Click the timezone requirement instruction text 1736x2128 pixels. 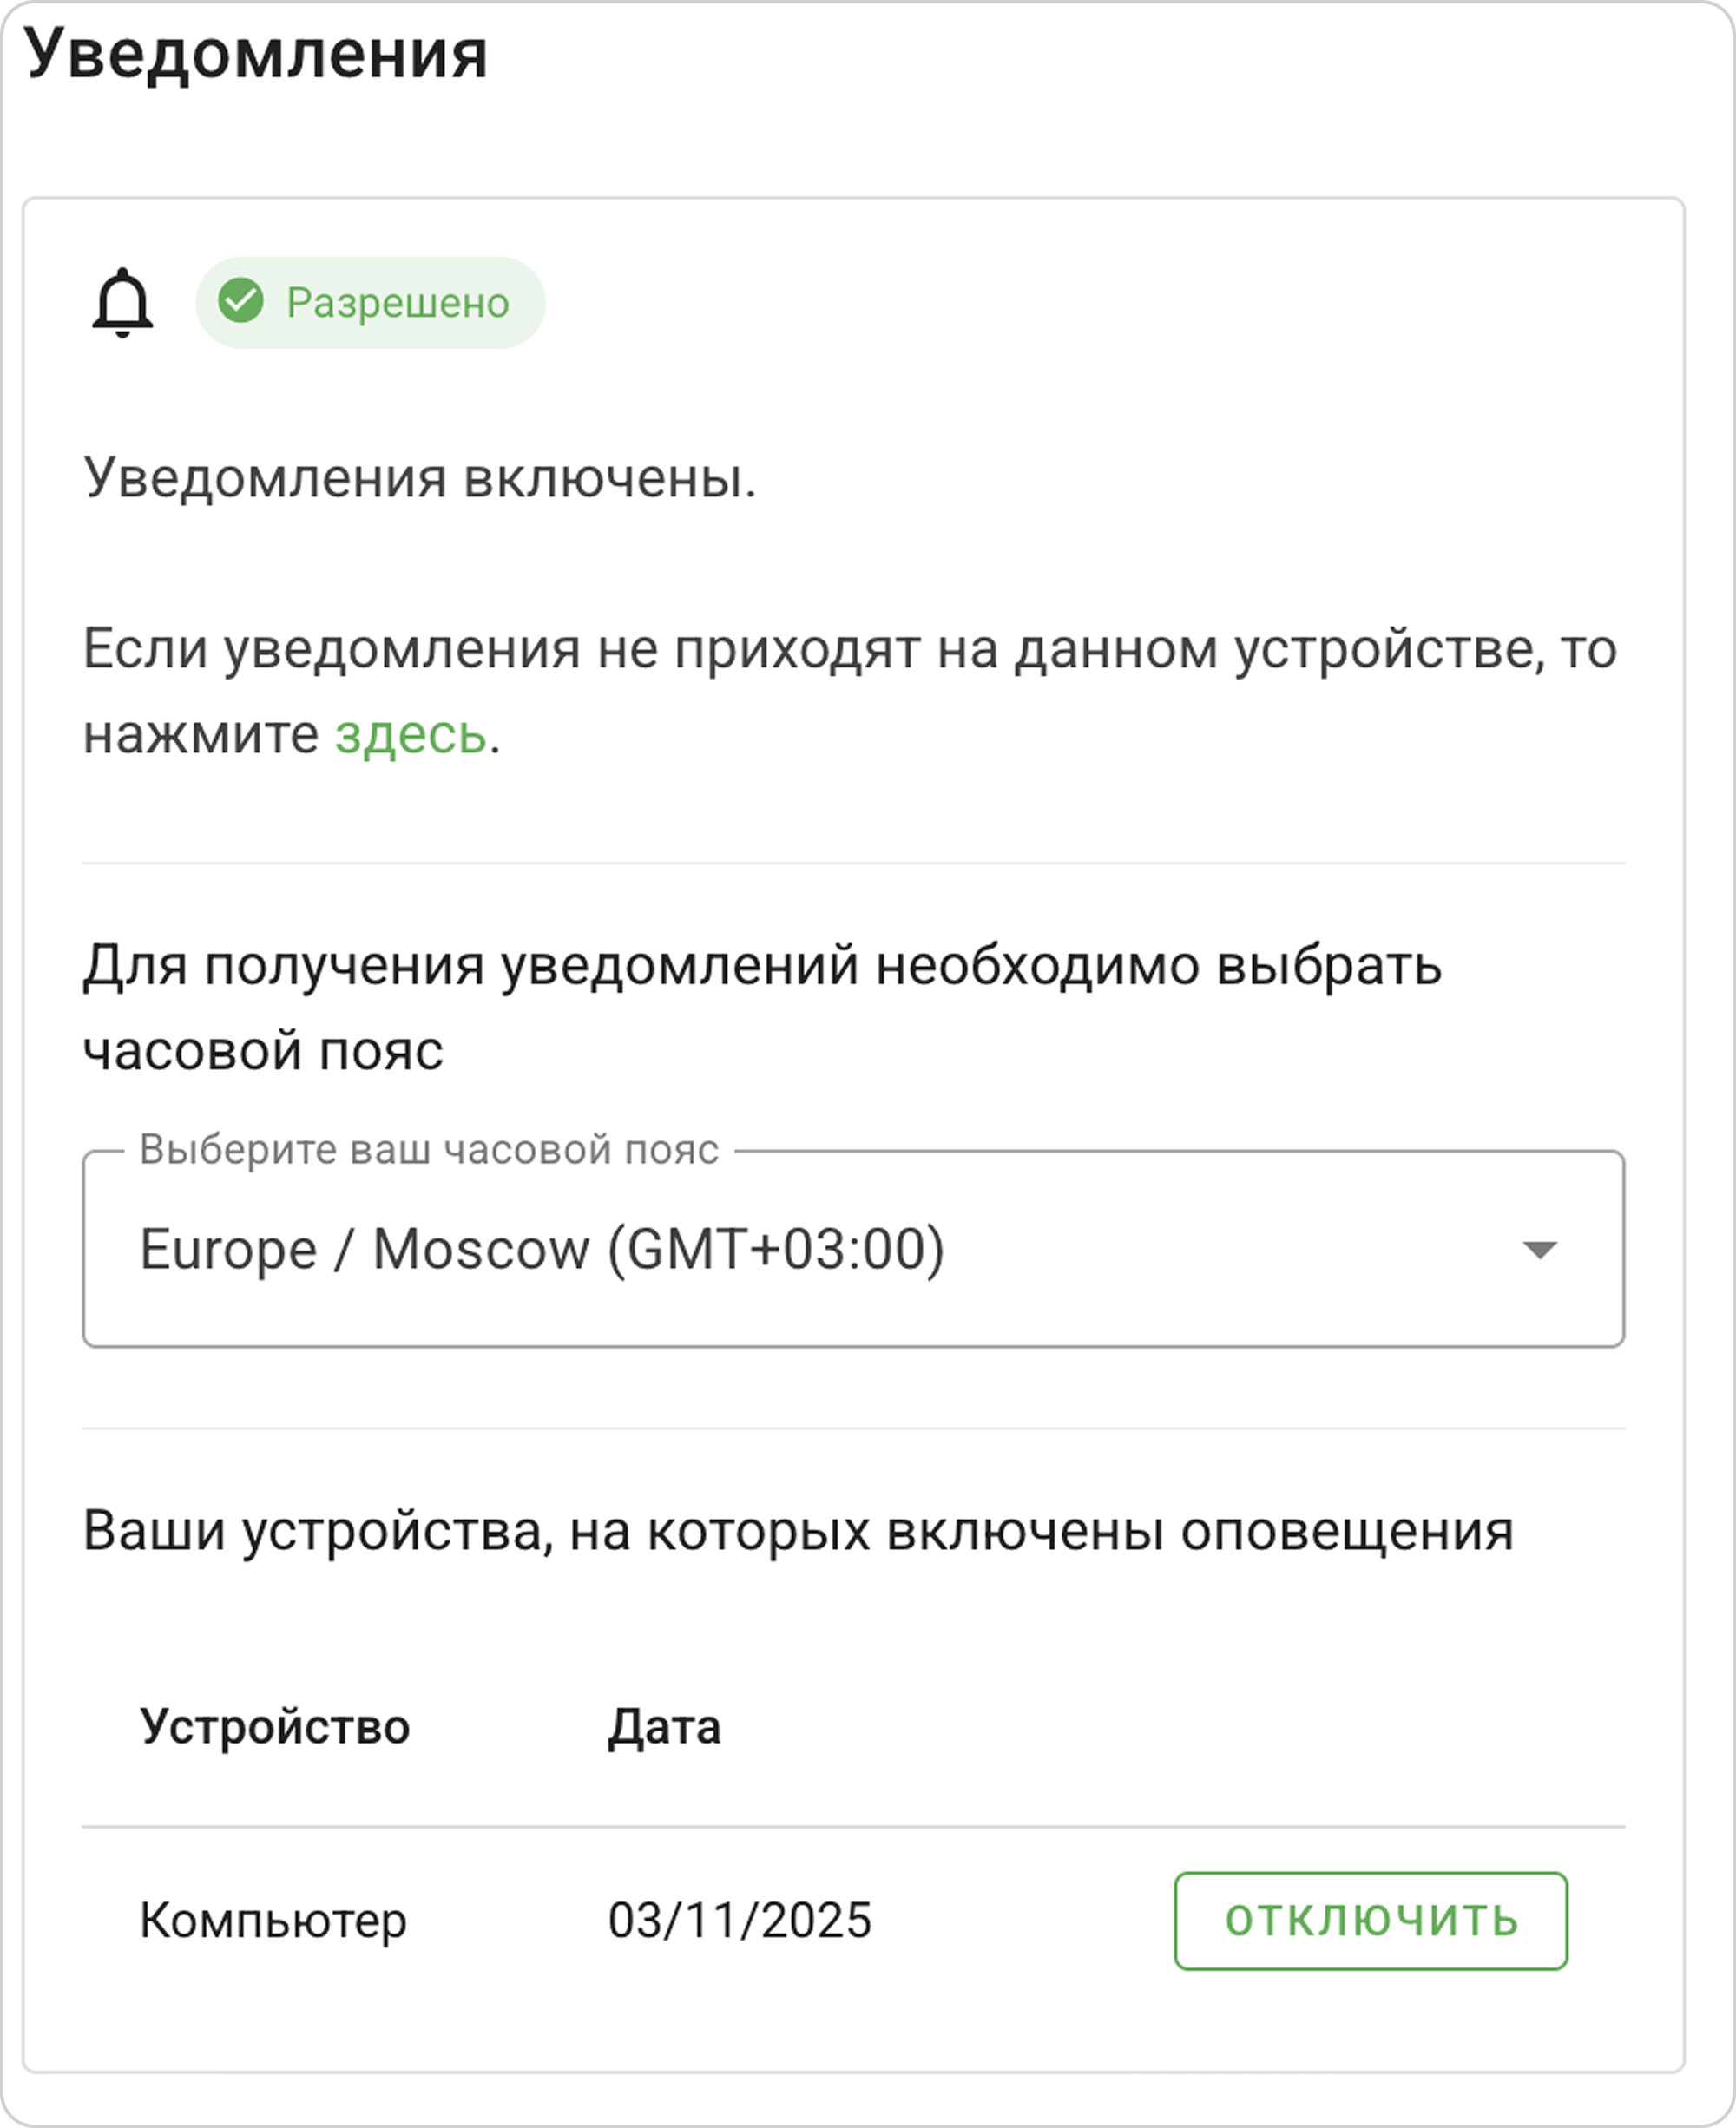click(761, 1007)
